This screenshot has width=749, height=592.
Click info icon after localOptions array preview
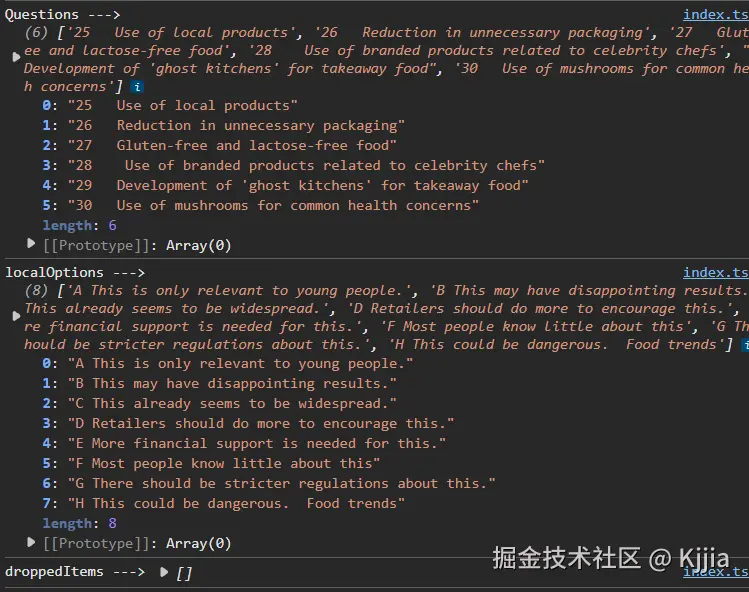(744, 344)
